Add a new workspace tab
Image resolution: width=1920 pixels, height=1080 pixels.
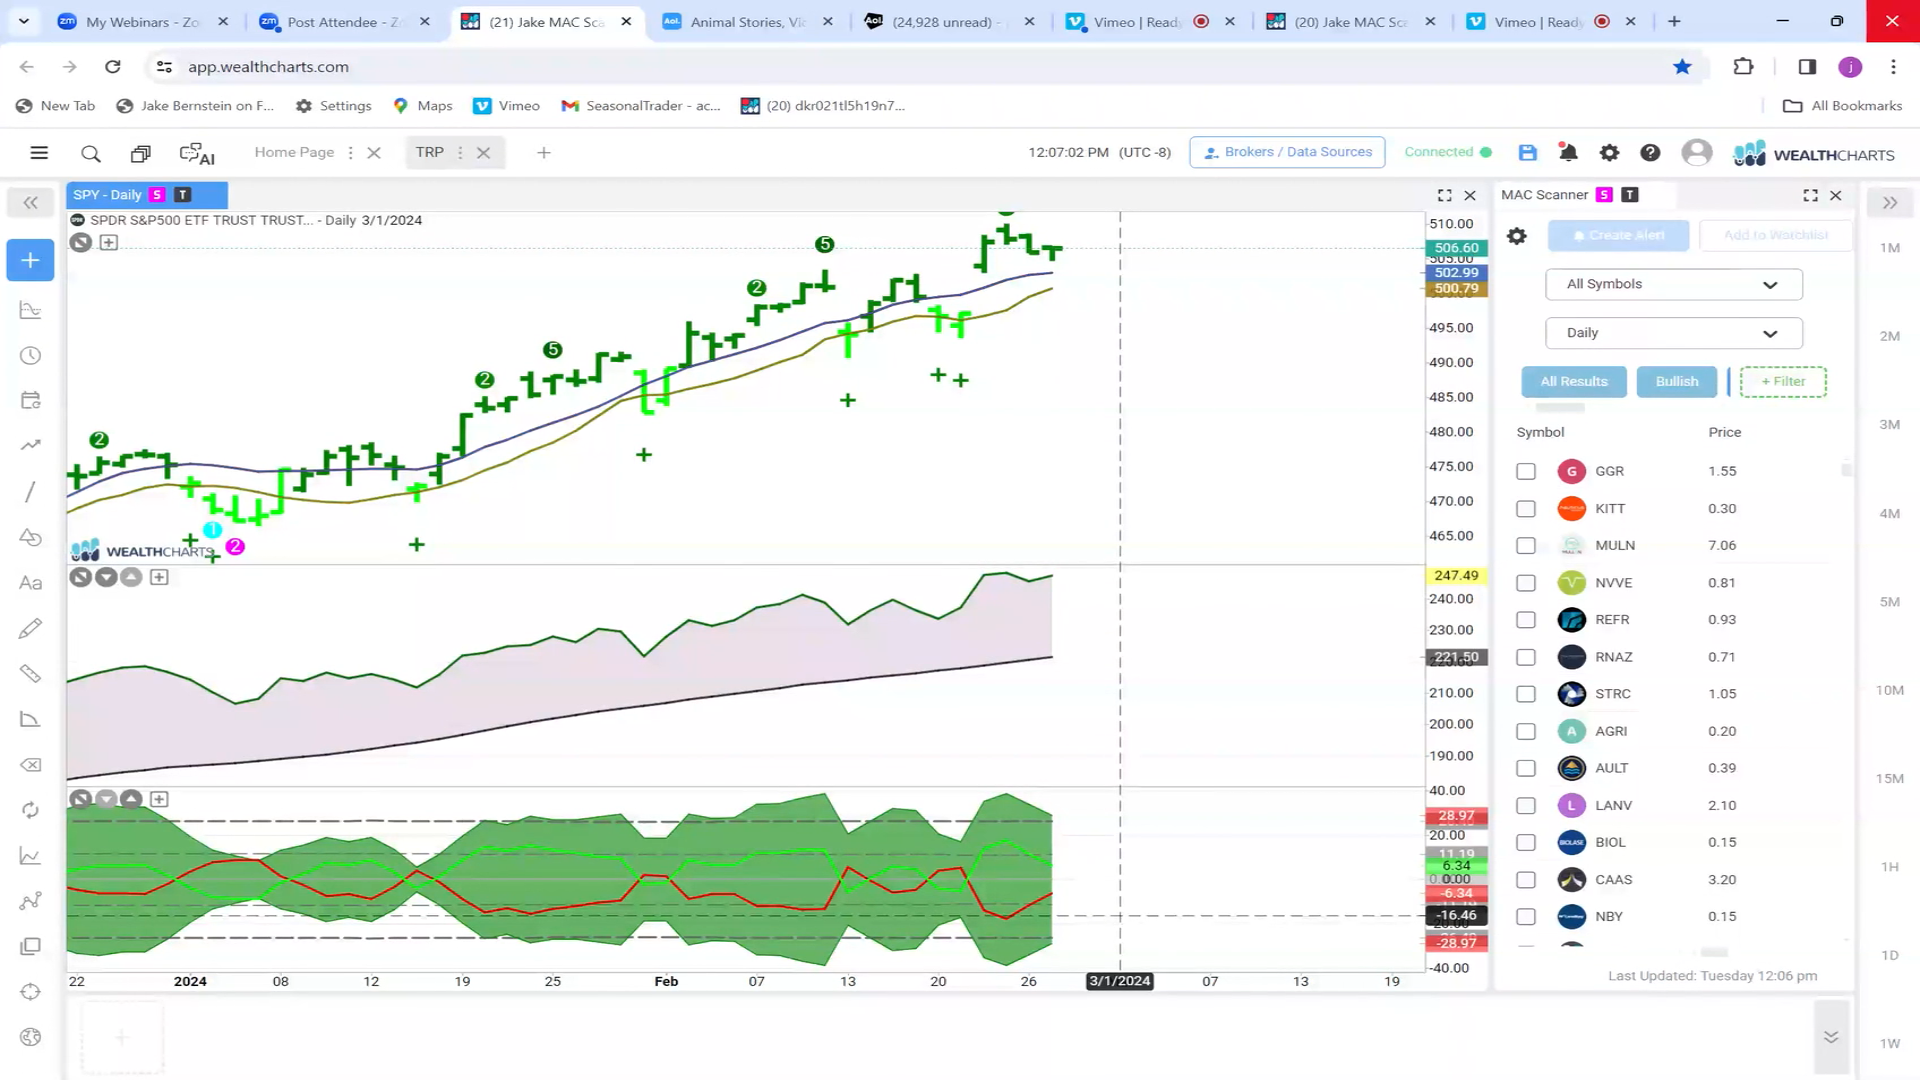tap(543, 153)
